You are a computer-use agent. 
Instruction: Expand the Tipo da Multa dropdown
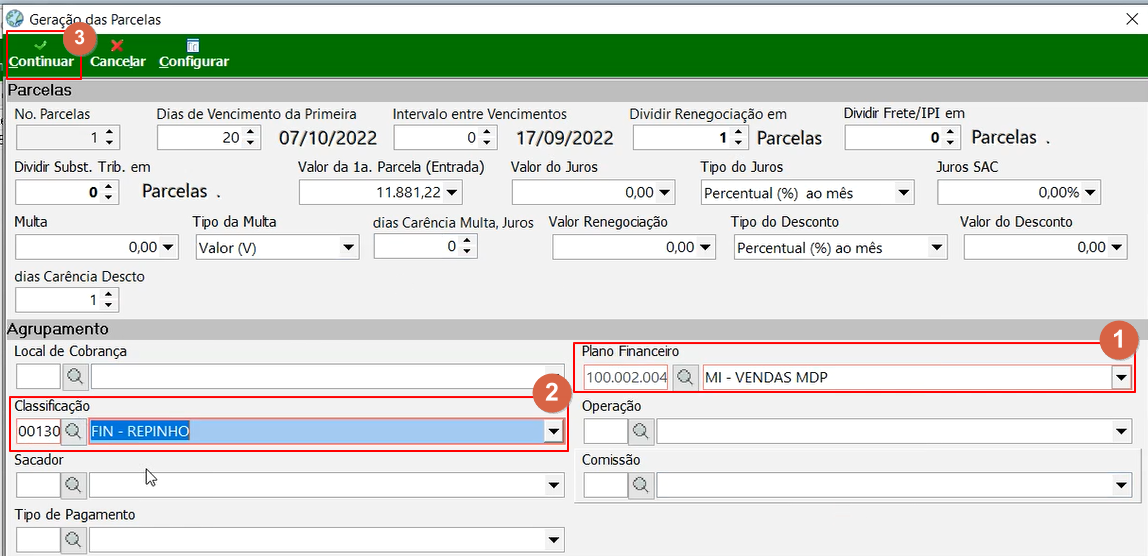(x=348, y=248)
